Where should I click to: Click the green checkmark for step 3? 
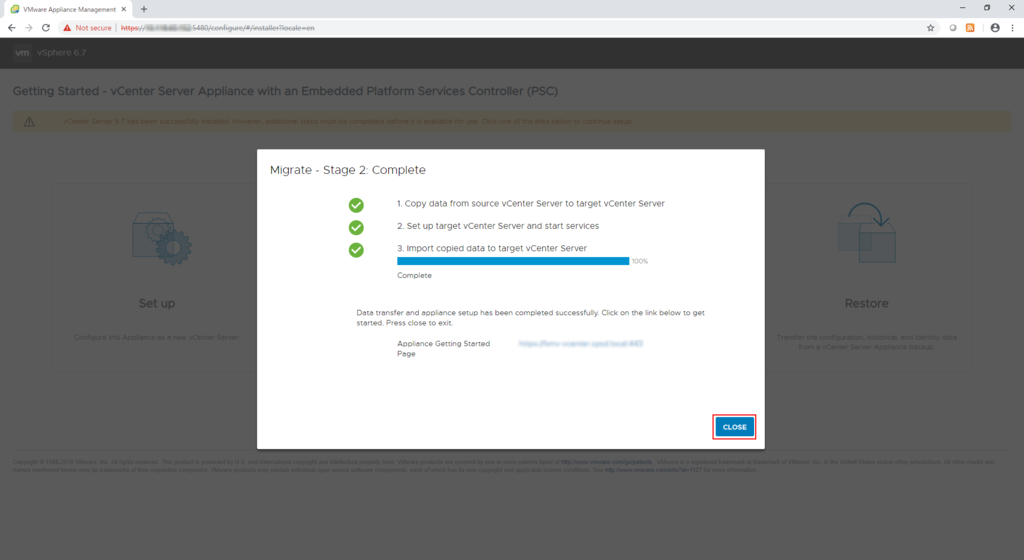click(356, 249)
